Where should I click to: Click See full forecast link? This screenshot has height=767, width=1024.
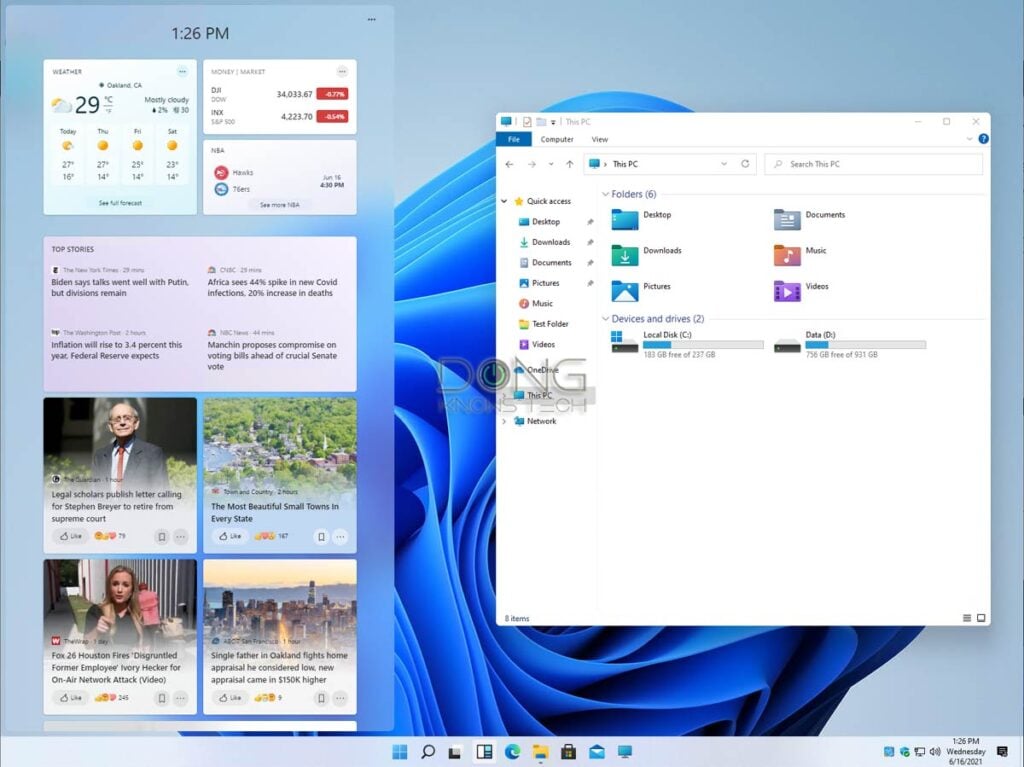[x=120, y=203]
